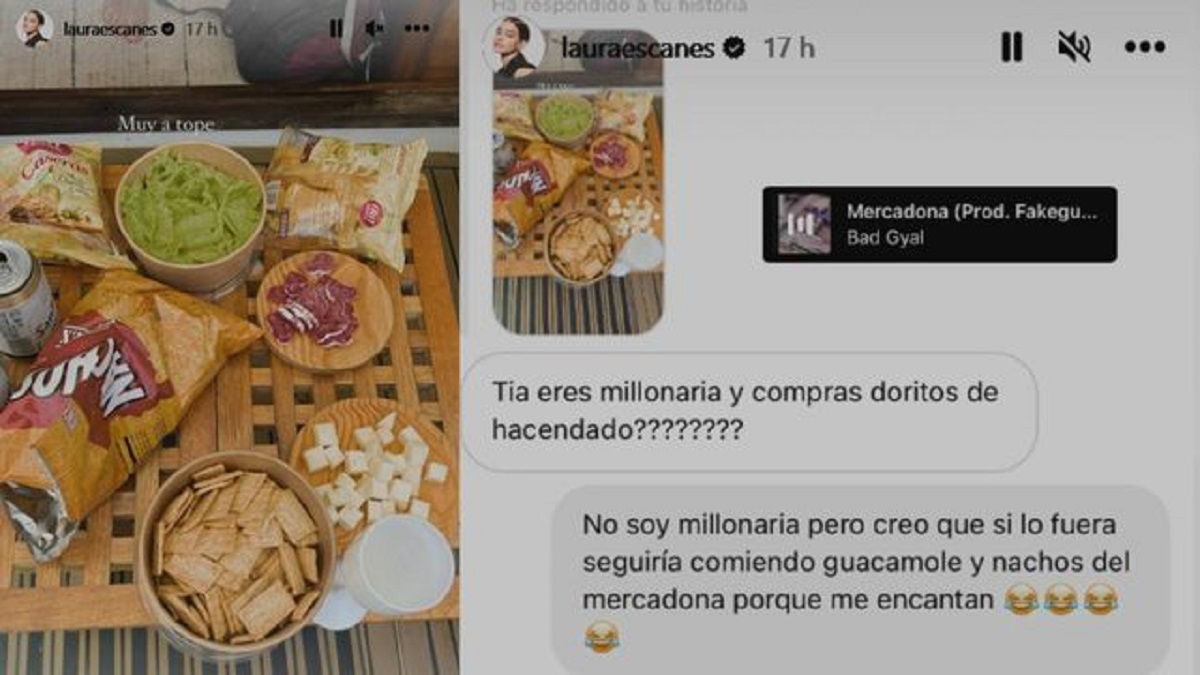Click the small avatar in left story
1200x675 pixels.
[34, 28]
